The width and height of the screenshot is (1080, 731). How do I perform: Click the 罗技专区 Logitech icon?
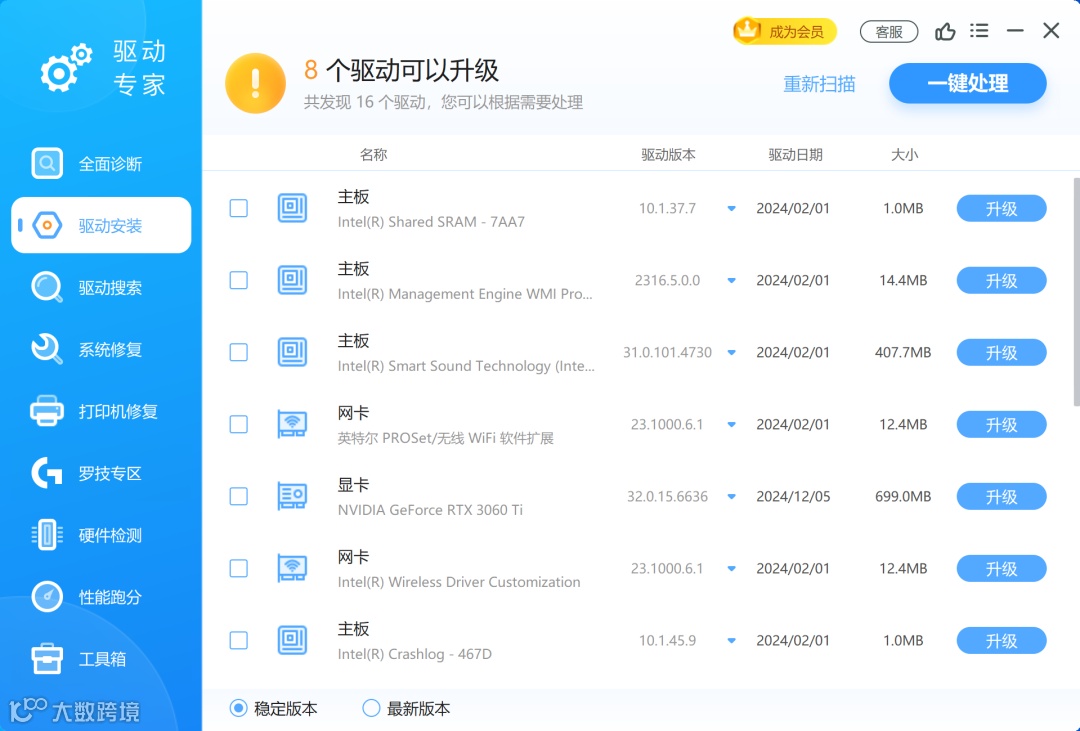click(x=47, y=473)
